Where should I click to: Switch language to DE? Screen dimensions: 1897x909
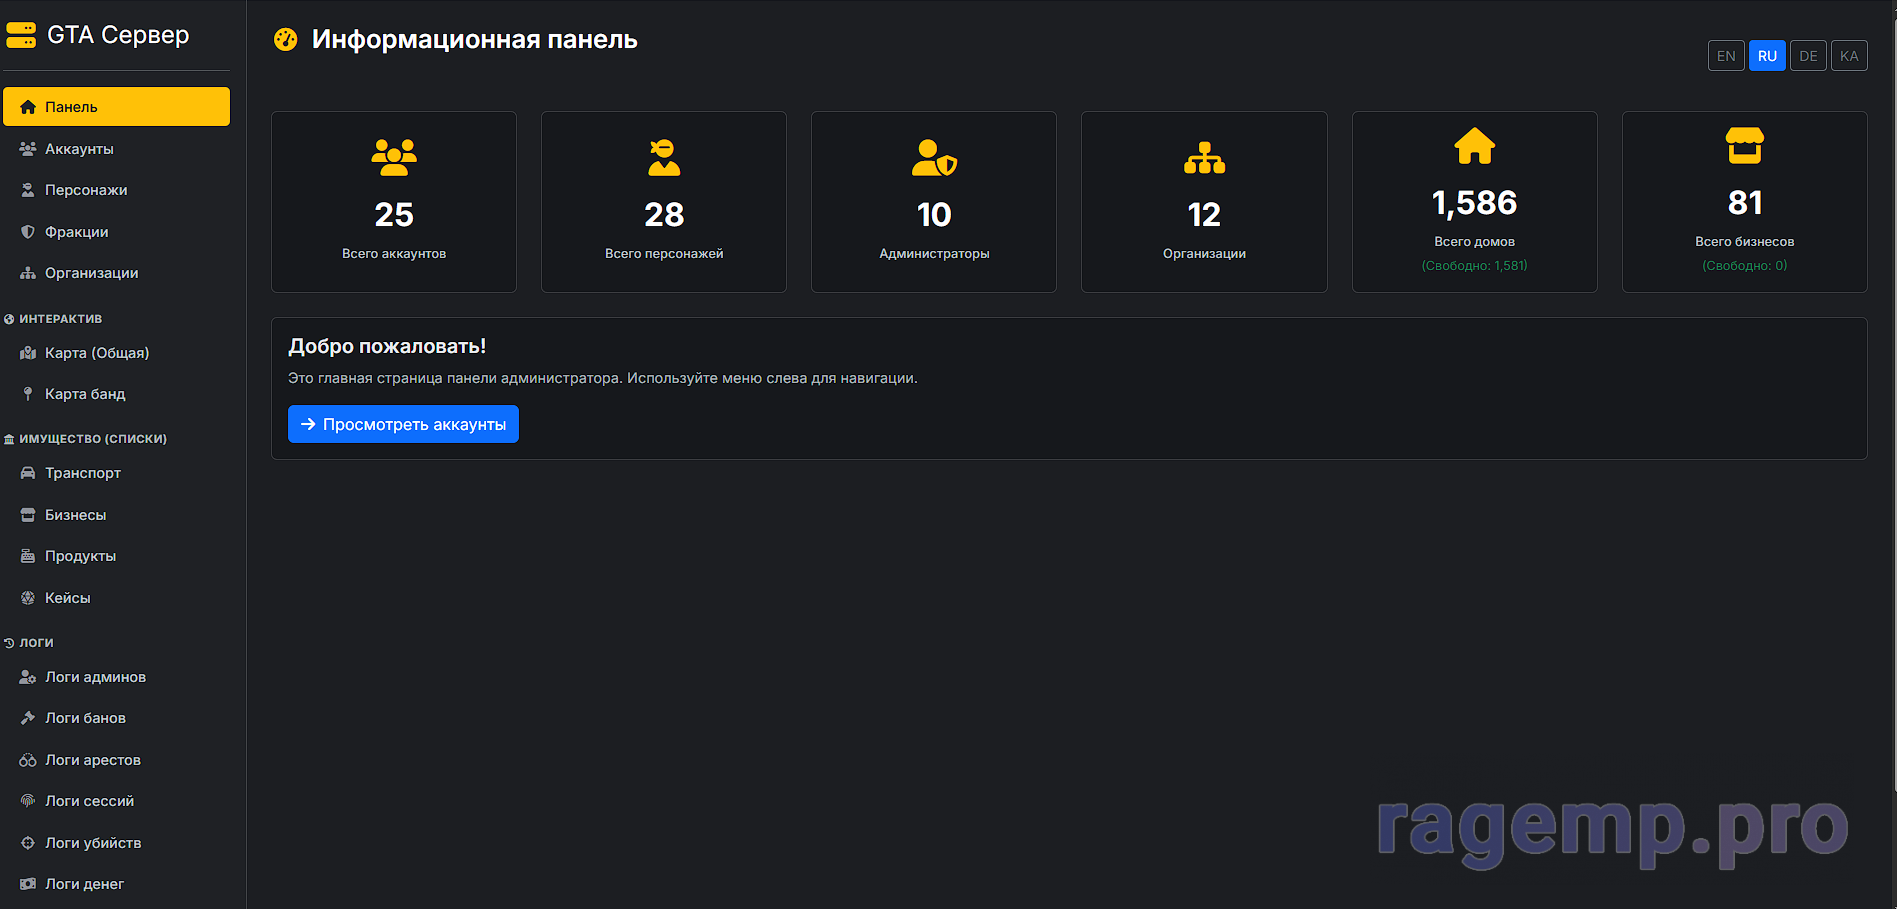point(1808,56)
